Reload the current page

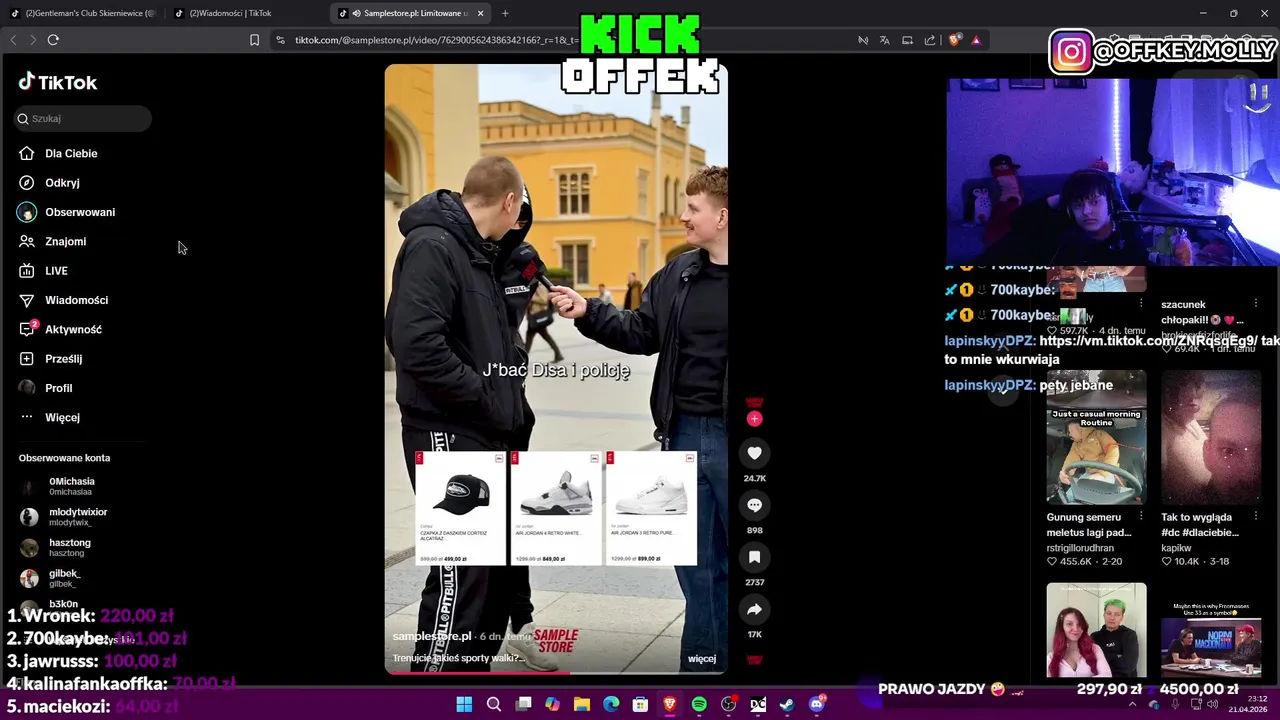click(53, 40)
